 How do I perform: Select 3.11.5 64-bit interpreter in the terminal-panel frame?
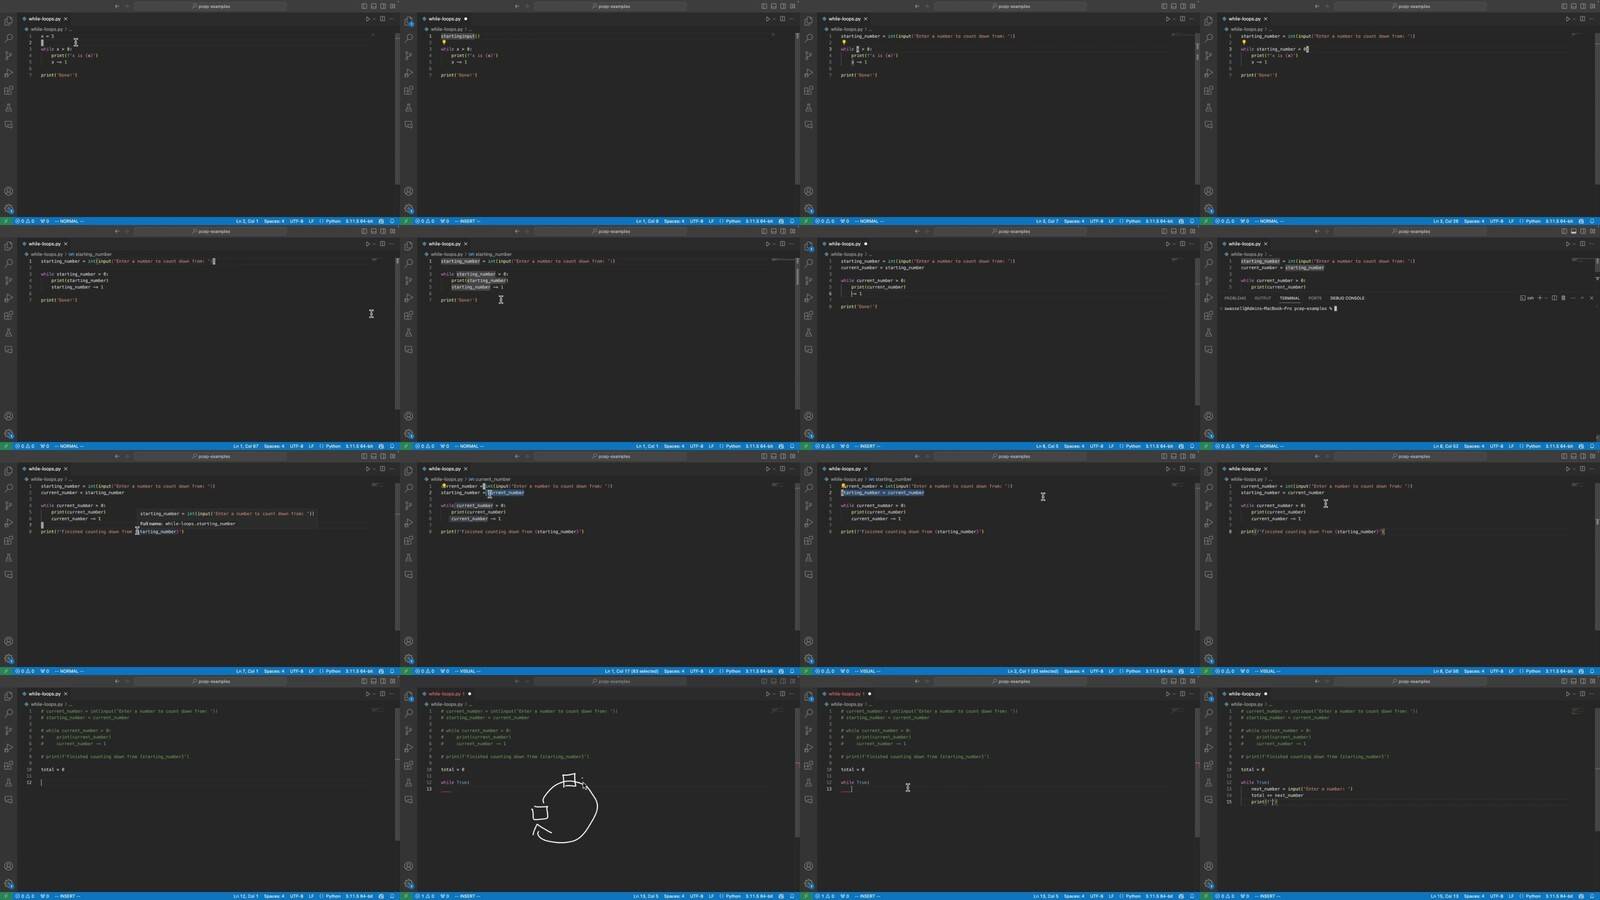click(1559, 446)
